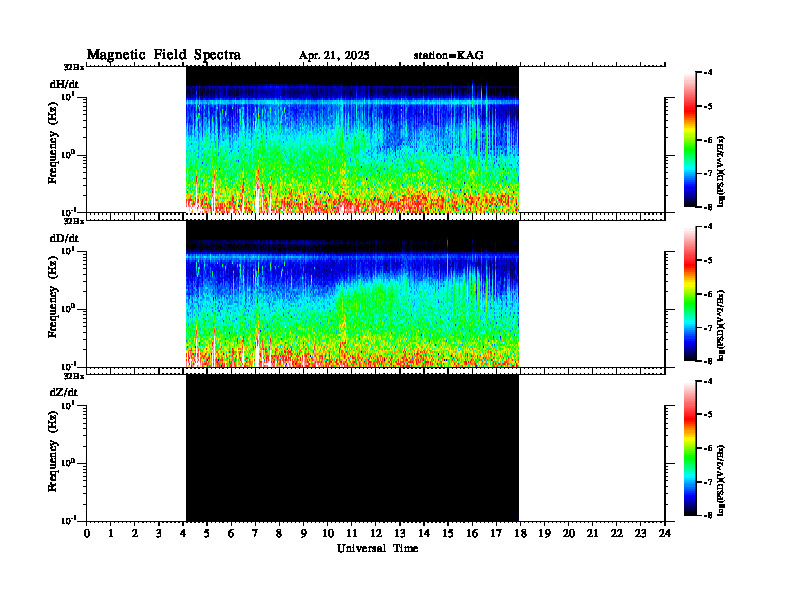Click the "-8" value on dH/dt color bar
Viewport: 792px width, 612px height.
click(708, 207)
